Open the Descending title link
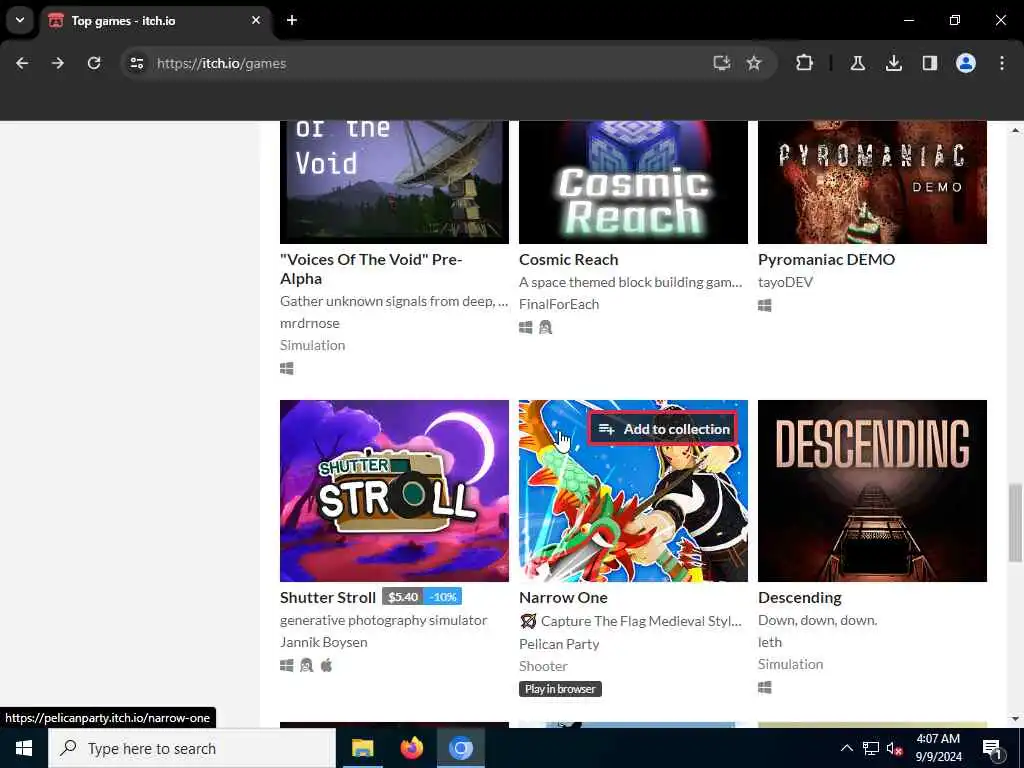 tap(800, 598)
